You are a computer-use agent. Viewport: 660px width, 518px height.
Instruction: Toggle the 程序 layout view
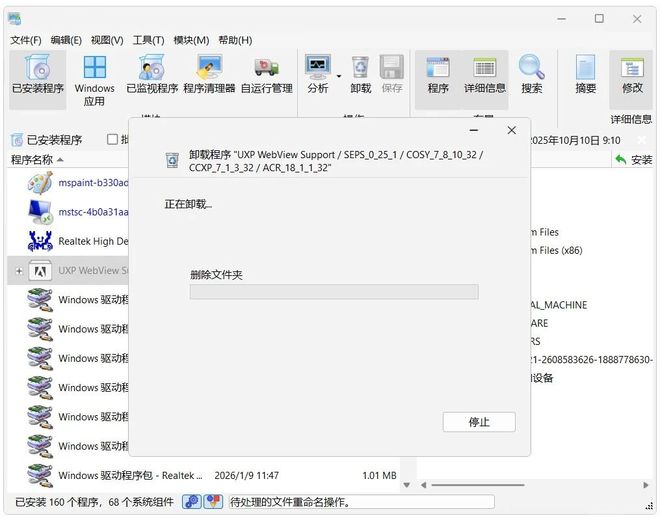(438, 79)
